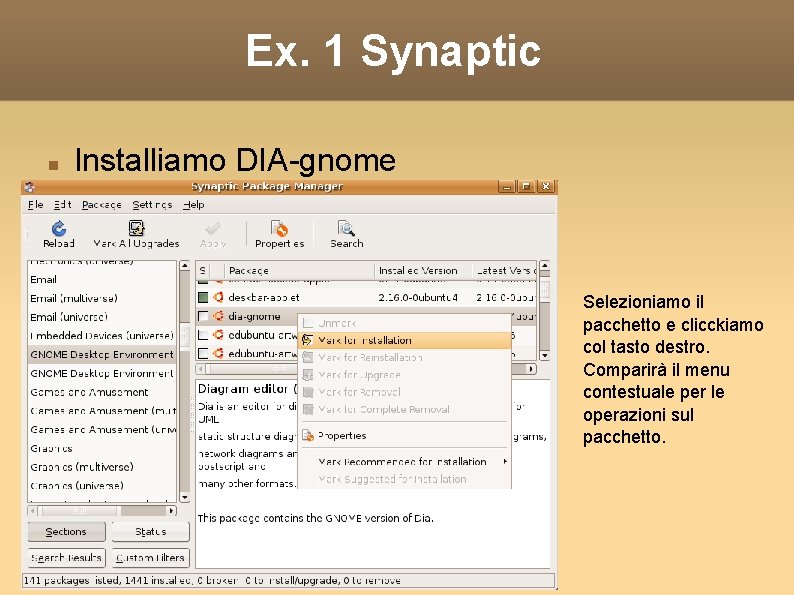This screenshot has height=595, width=794.
Task: Click the Ubuntu logo beside deskbar-applet
Action: 218,297
